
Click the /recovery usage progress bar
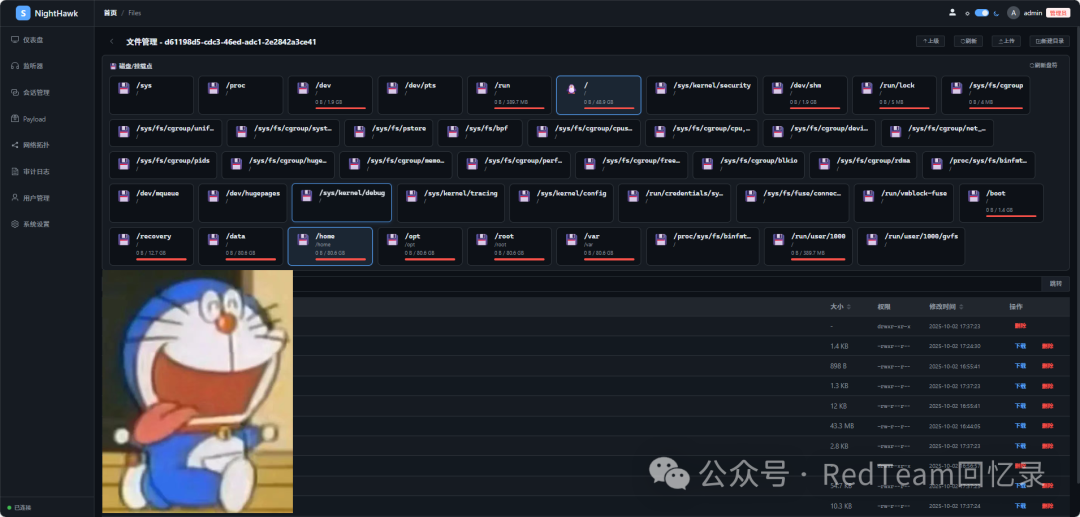161,260
